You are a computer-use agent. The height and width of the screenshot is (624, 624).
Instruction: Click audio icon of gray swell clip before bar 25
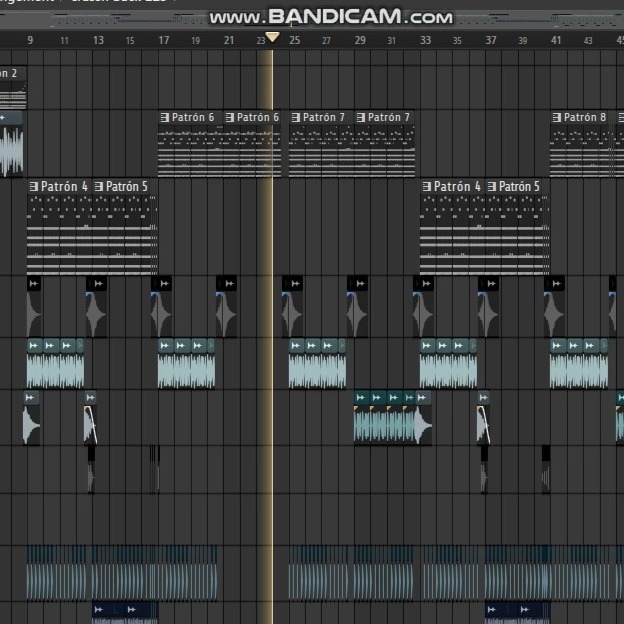295,284
